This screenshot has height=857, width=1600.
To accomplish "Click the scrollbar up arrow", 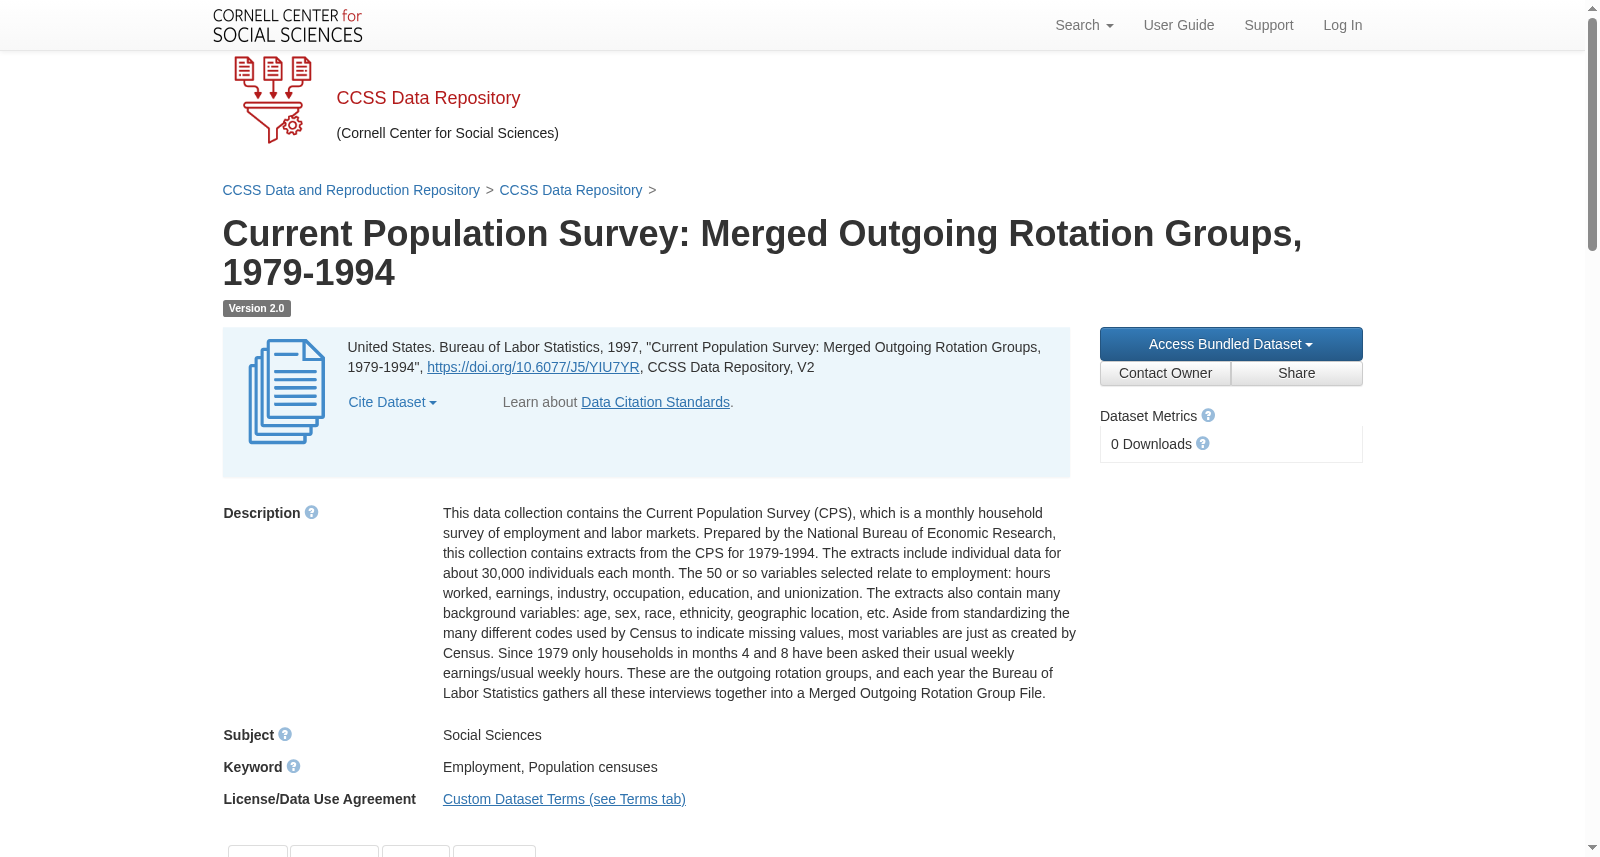I will pos(1592,8).
